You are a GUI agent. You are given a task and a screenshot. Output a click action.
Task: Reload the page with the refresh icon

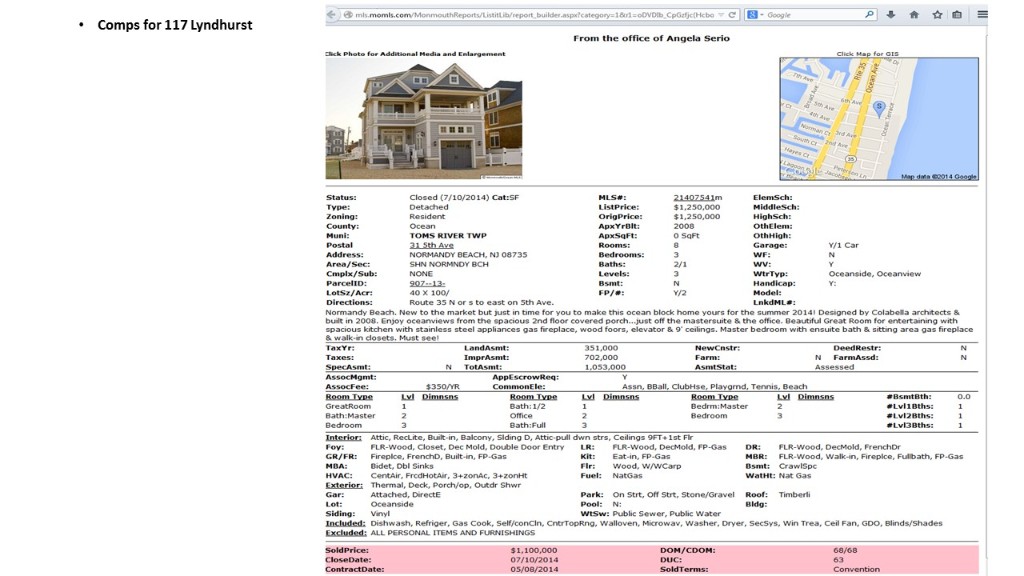coord(733,15)
